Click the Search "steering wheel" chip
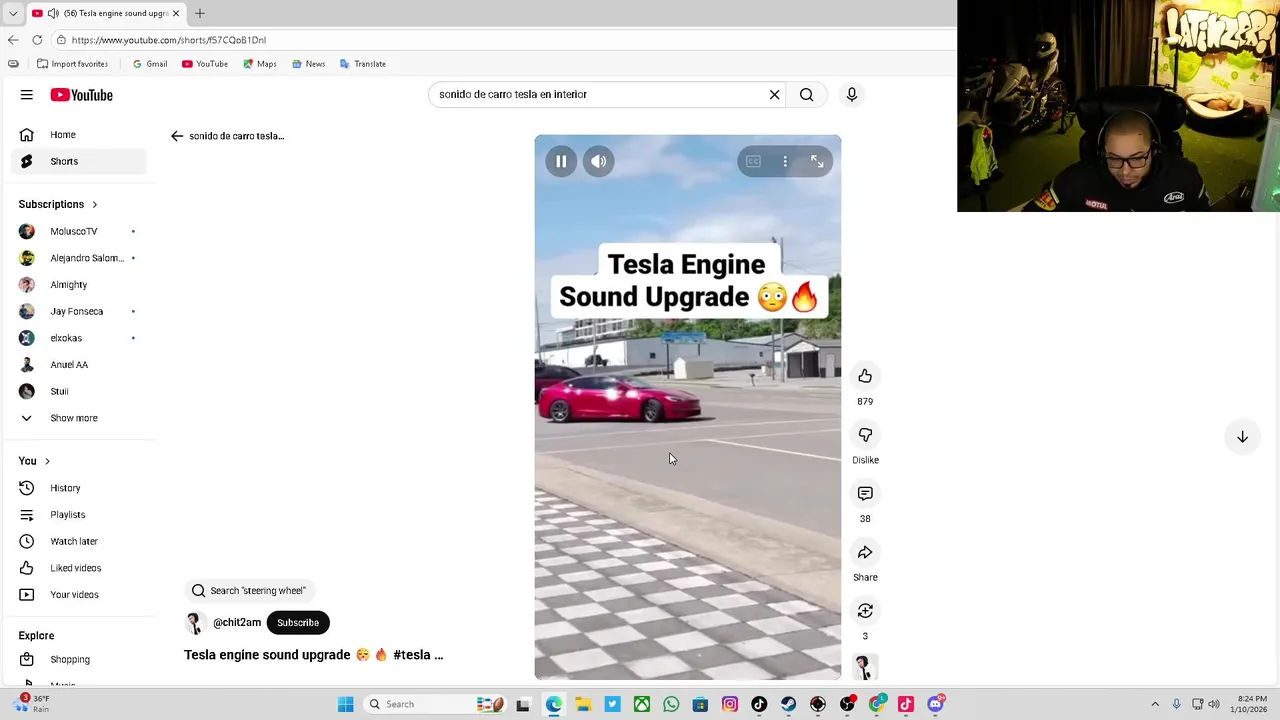This screenshot has height=720, width=1280. click(x=248, y=590)
